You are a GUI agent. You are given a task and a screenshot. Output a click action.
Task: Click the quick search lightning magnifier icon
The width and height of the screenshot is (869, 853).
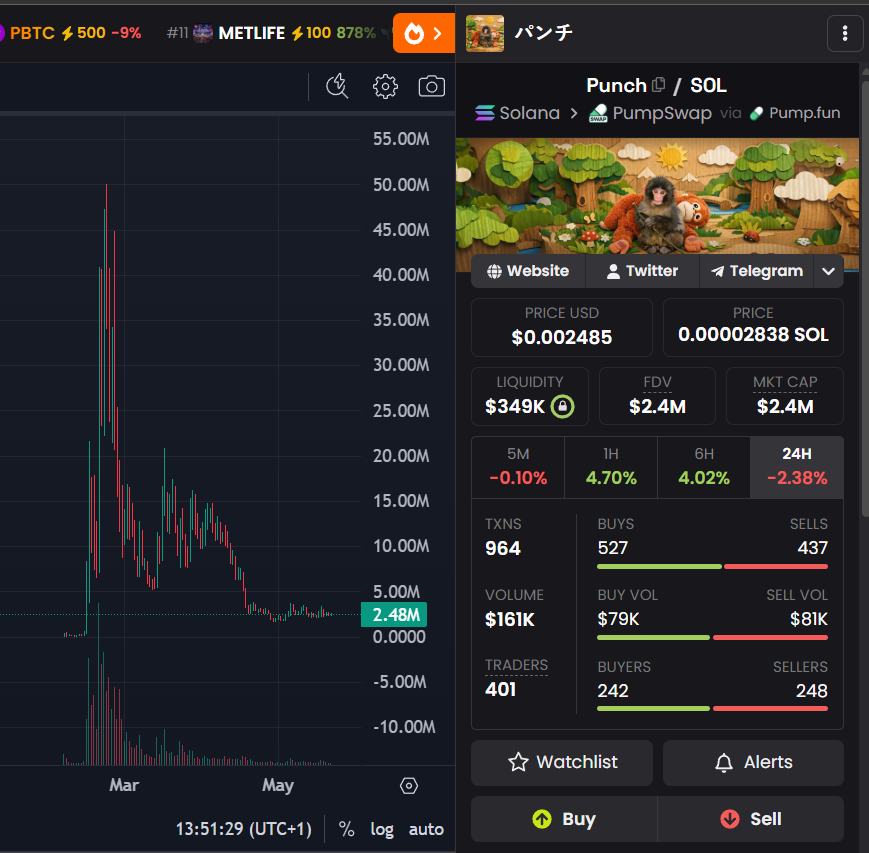337,86
